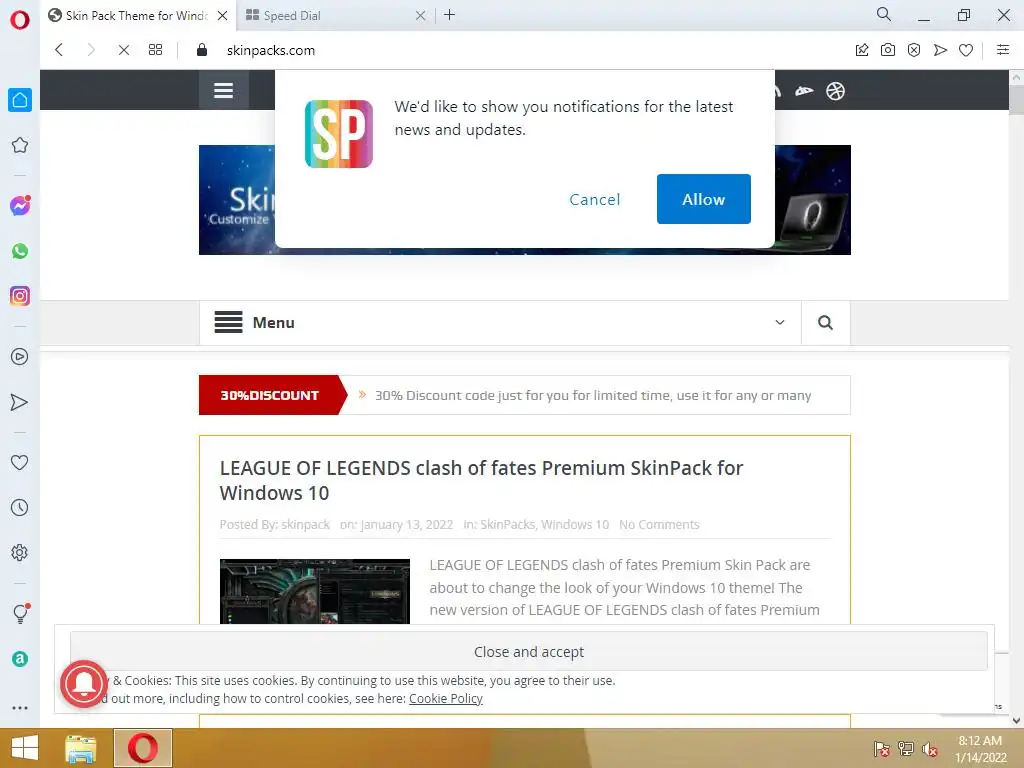Open LEAGUE OF LEGENDS SkinPack article title
Image resolution: width=1024 pixels, height=768 pixels.
pos(481,480)
